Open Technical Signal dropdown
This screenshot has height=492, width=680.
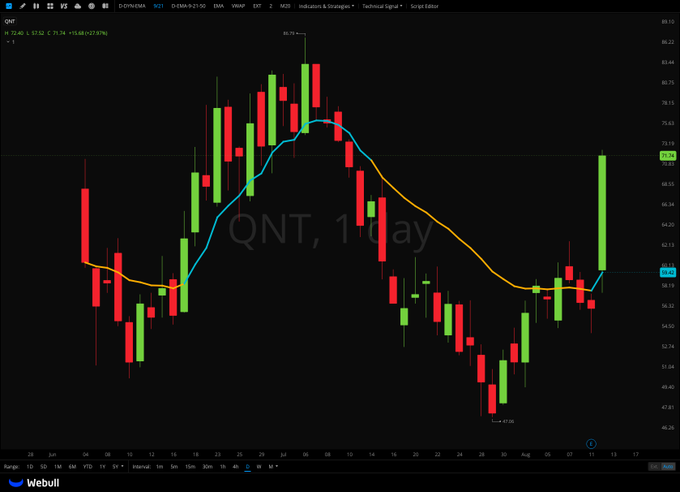point(382,6)
